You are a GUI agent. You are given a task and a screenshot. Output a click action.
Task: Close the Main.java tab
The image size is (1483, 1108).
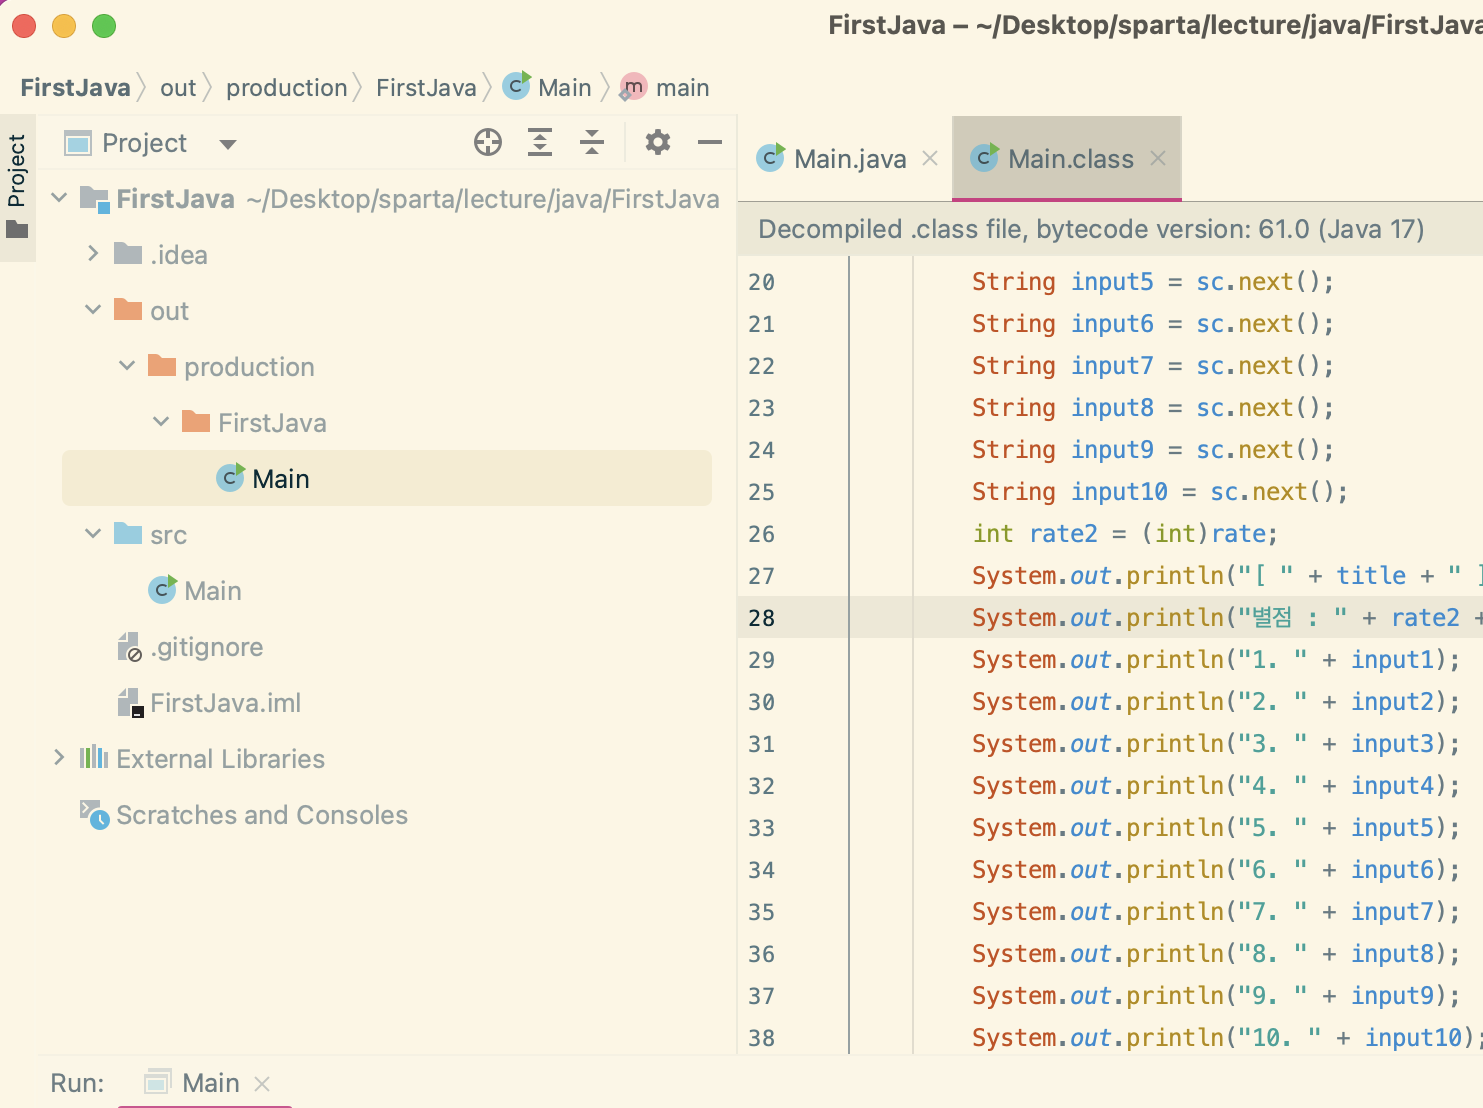930,158
